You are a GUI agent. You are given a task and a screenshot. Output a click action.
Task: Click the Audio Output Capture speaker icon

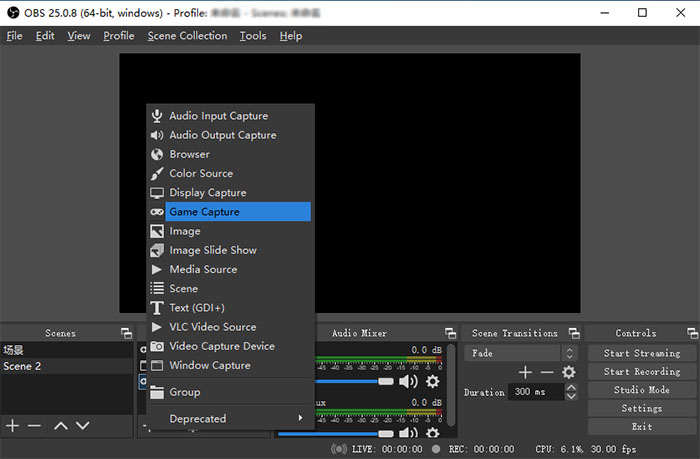tap(157, 135)
